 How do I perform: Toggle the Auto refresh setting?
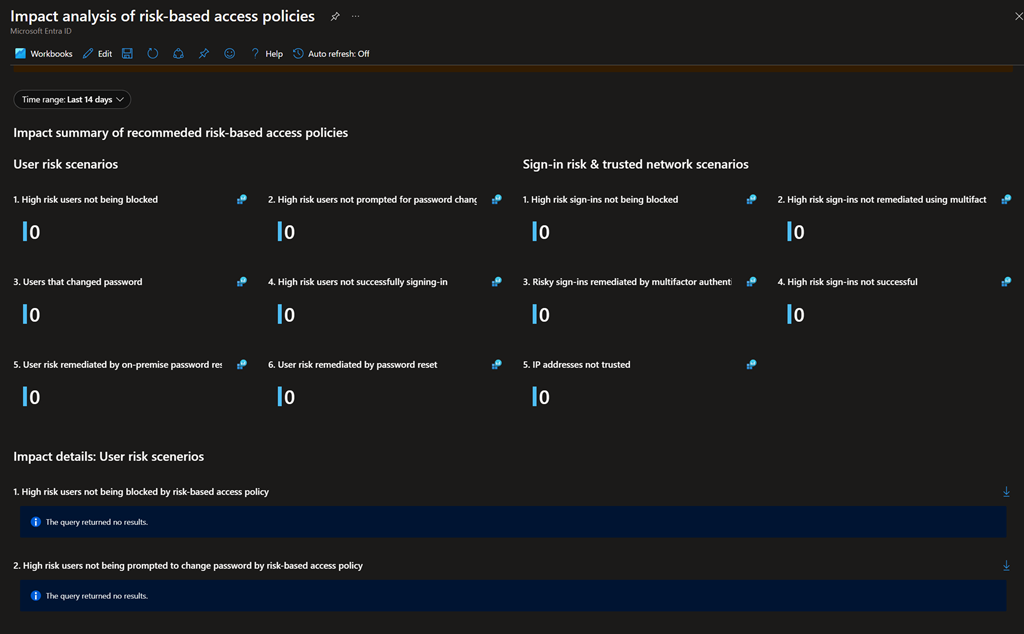pyautogui.click(x=331, y=54)
